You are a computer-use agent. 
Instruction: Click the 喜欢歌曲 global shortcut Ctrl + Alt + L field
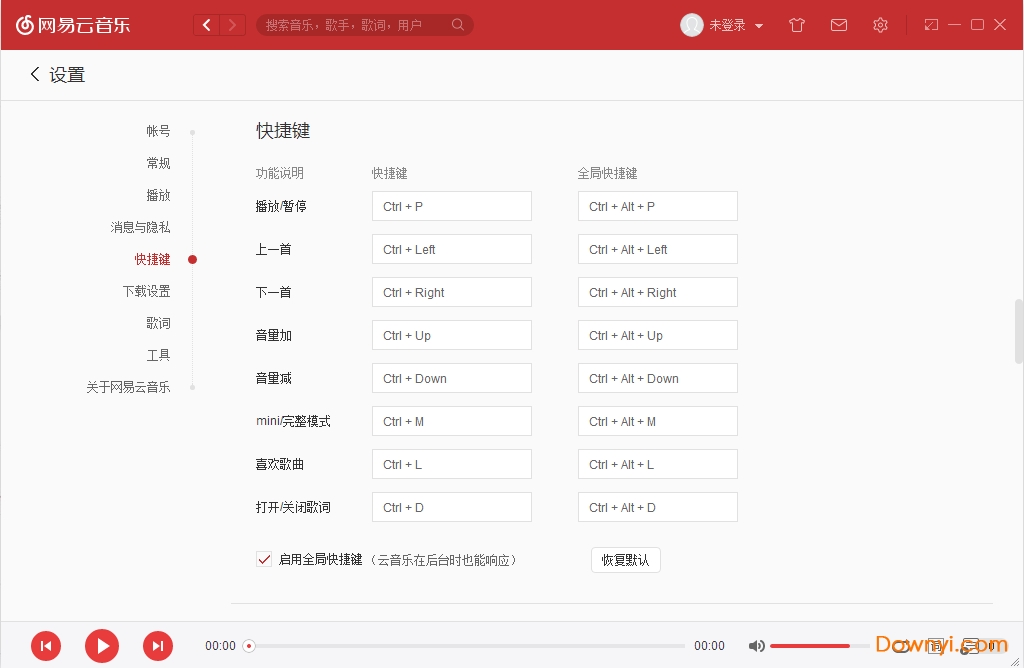coord(657,465)
